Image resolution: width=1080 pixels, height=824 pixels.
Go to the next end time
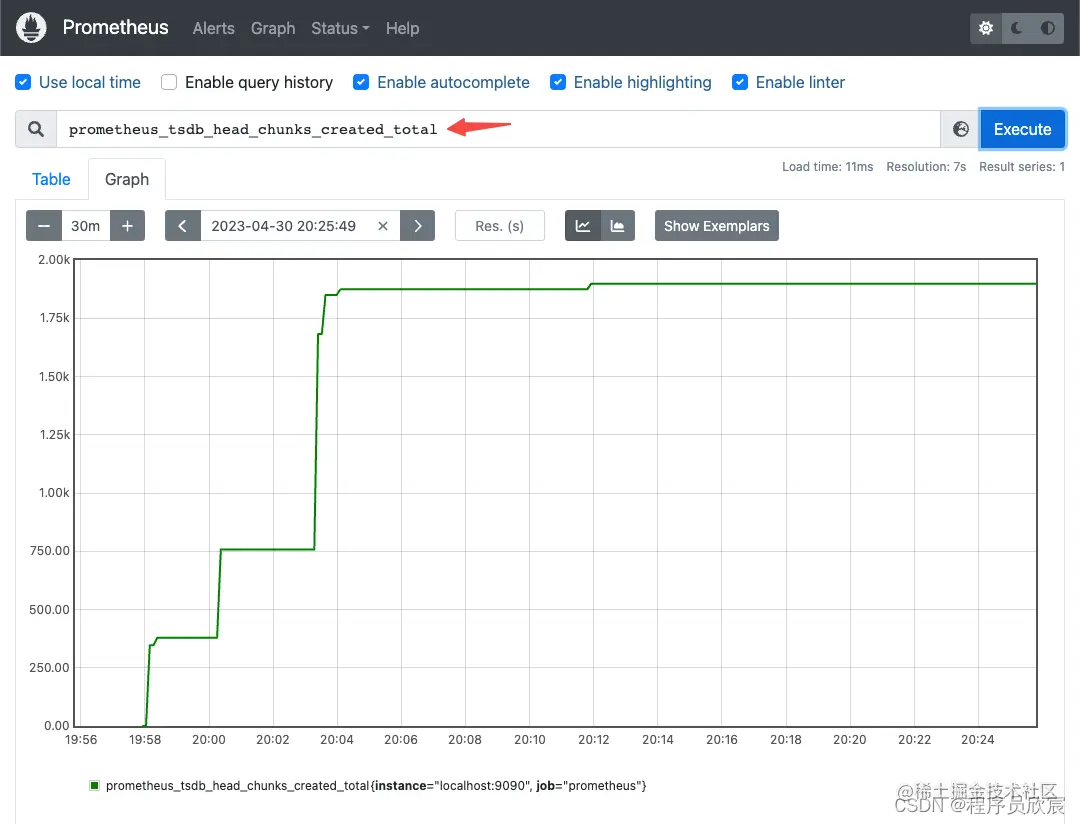[x=417, y=226]
